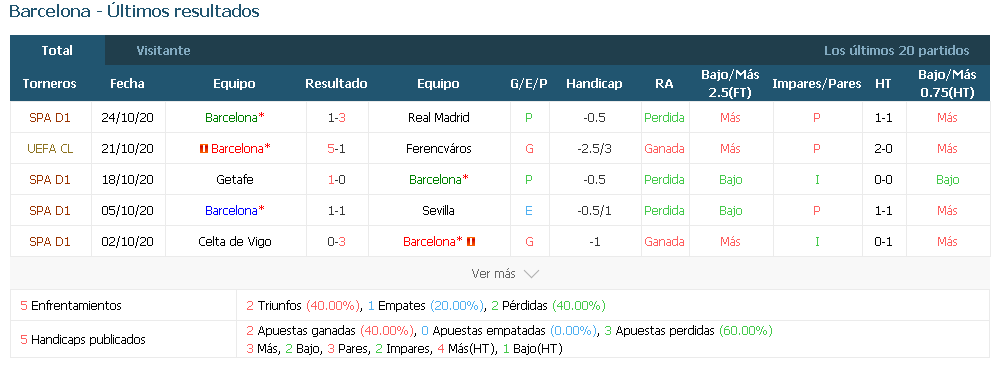The image size is (1001, 373).
Task: Open the Ver más link text
Action: [493, 273]
